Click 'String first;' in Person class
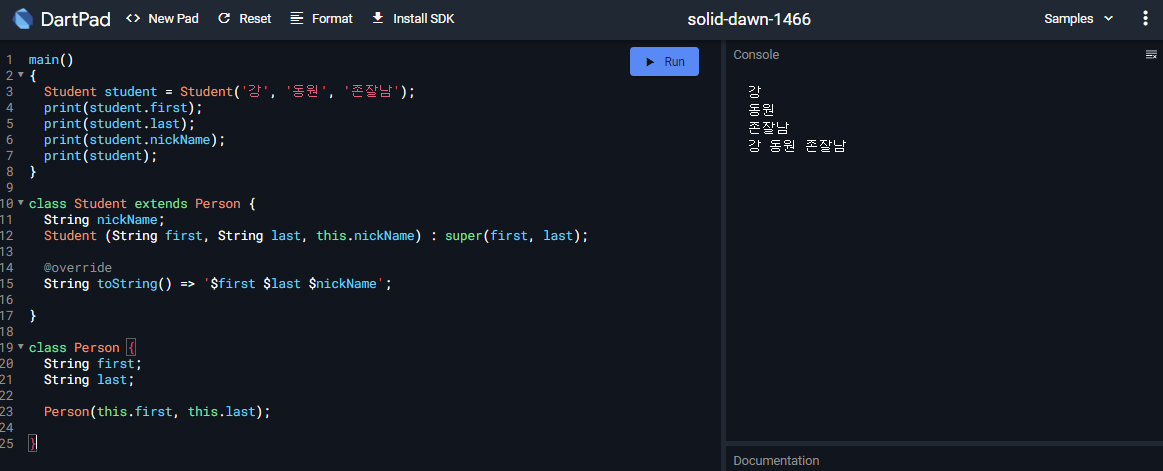This screenshot has width=1163, height=471. coord(93,363)
